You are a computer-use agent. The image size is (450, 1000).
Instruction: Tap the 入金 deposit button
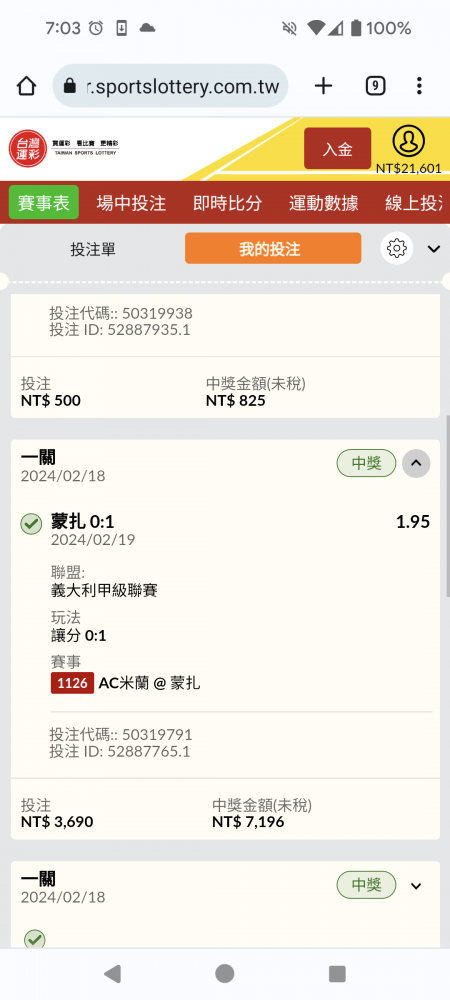[337, 149]
